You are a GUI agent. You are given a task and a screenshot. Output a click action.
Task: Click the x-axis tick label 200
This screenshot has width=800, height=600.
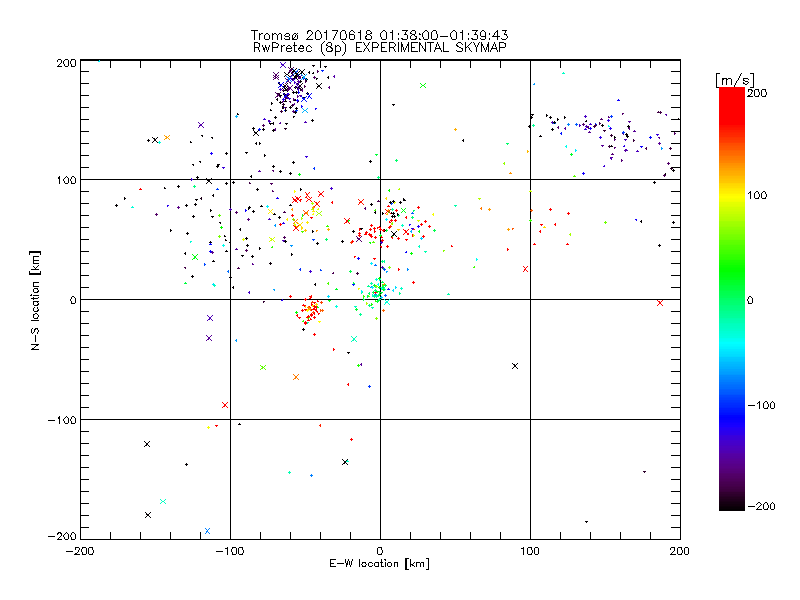coord(680,551)
